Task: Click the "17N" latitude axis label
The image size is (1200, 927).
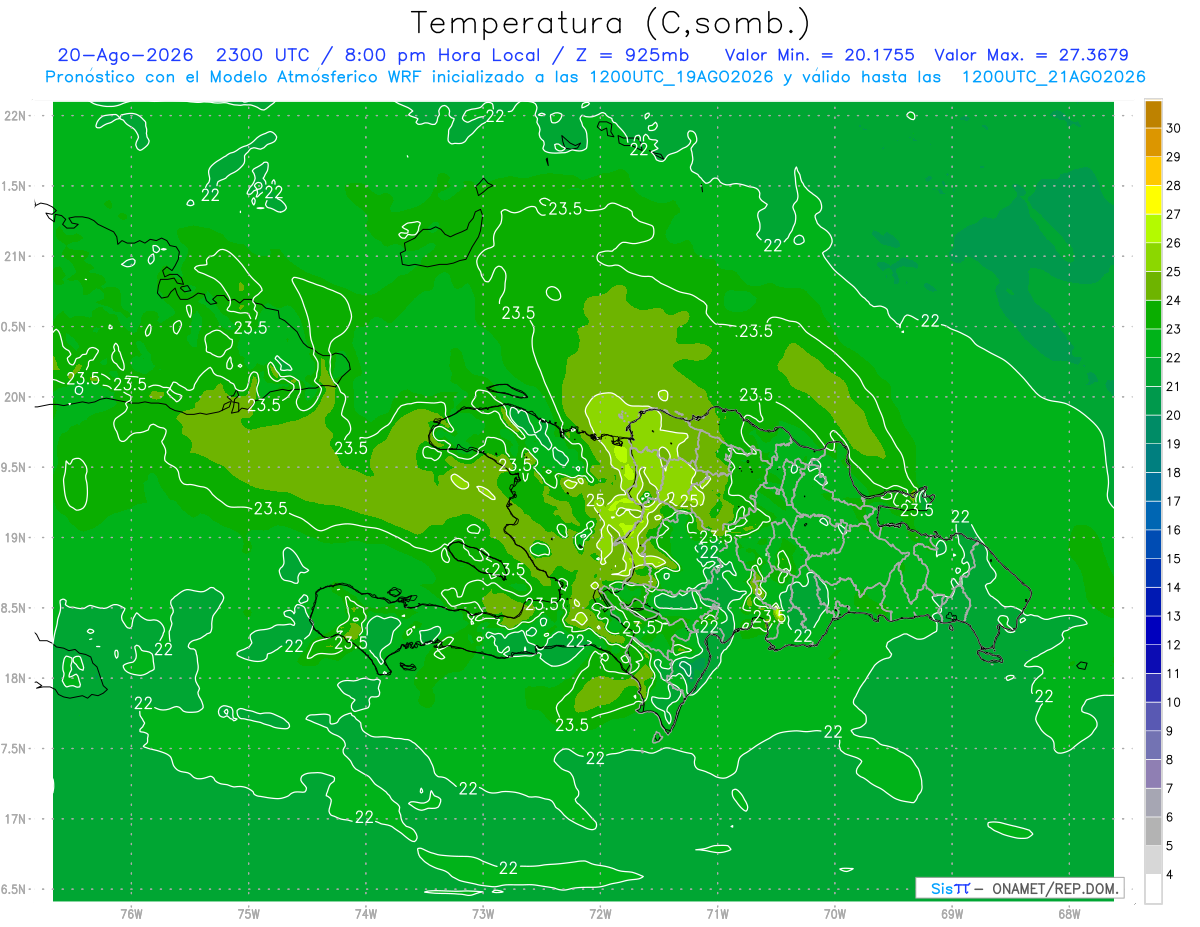Action: tap(17, 819)
